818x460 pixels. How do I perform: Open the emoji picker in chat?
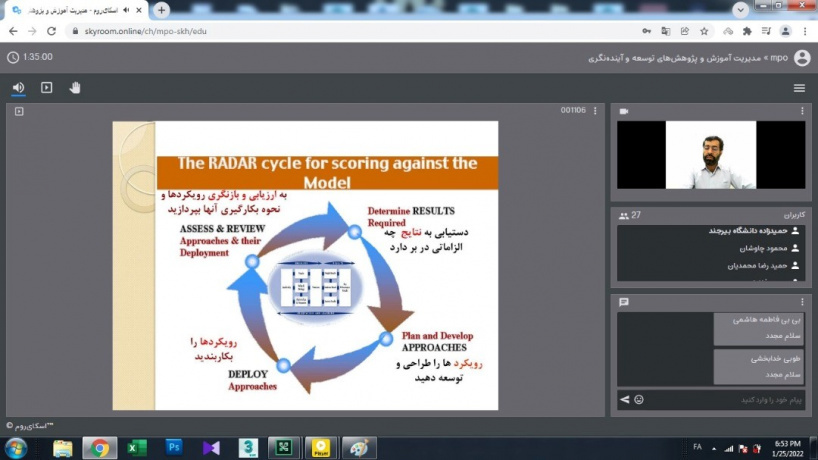point(639,400)
